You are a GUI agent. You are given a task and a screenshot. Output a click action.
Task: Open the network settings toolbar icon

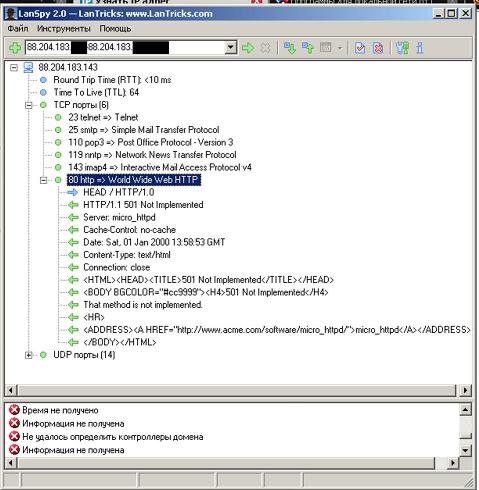click(x=402, y=48)
